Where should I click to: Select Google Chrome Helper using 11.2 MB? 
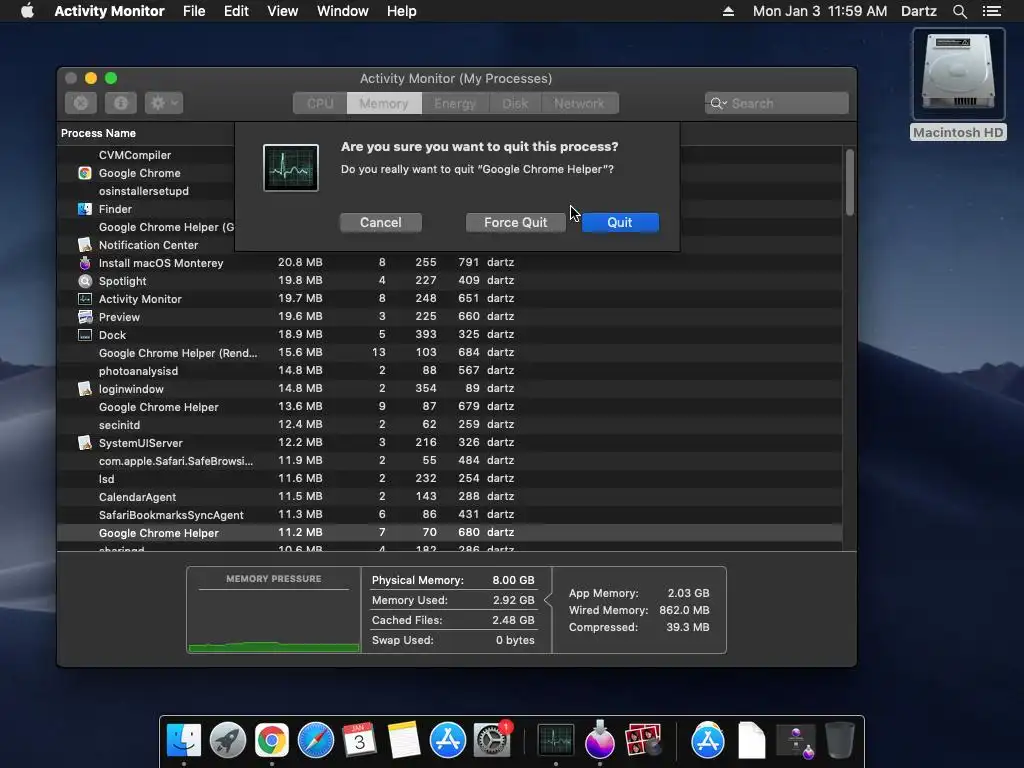449,532
